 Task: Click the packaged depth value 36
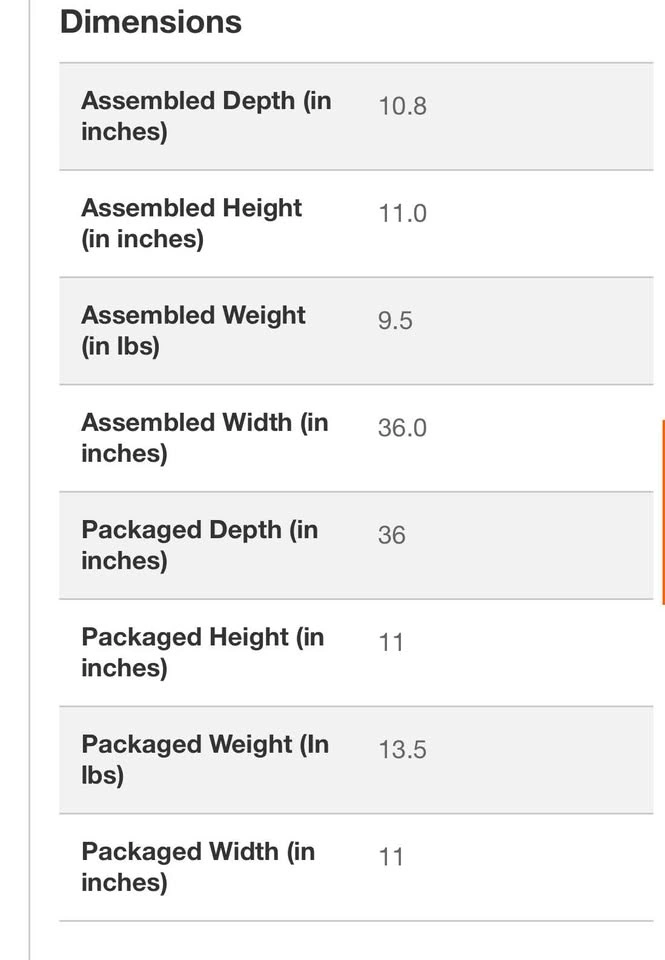(391, 535)
